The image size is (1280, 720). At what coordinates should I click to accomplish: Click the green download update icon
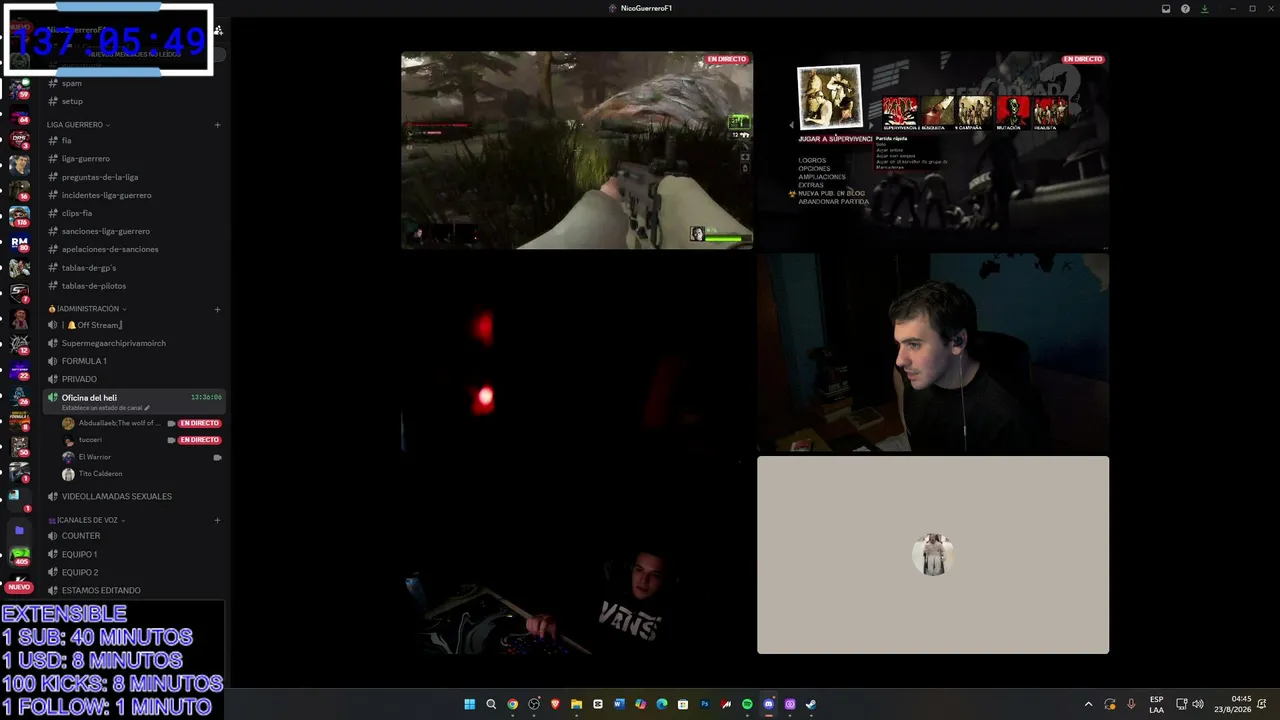point(1204,9)
